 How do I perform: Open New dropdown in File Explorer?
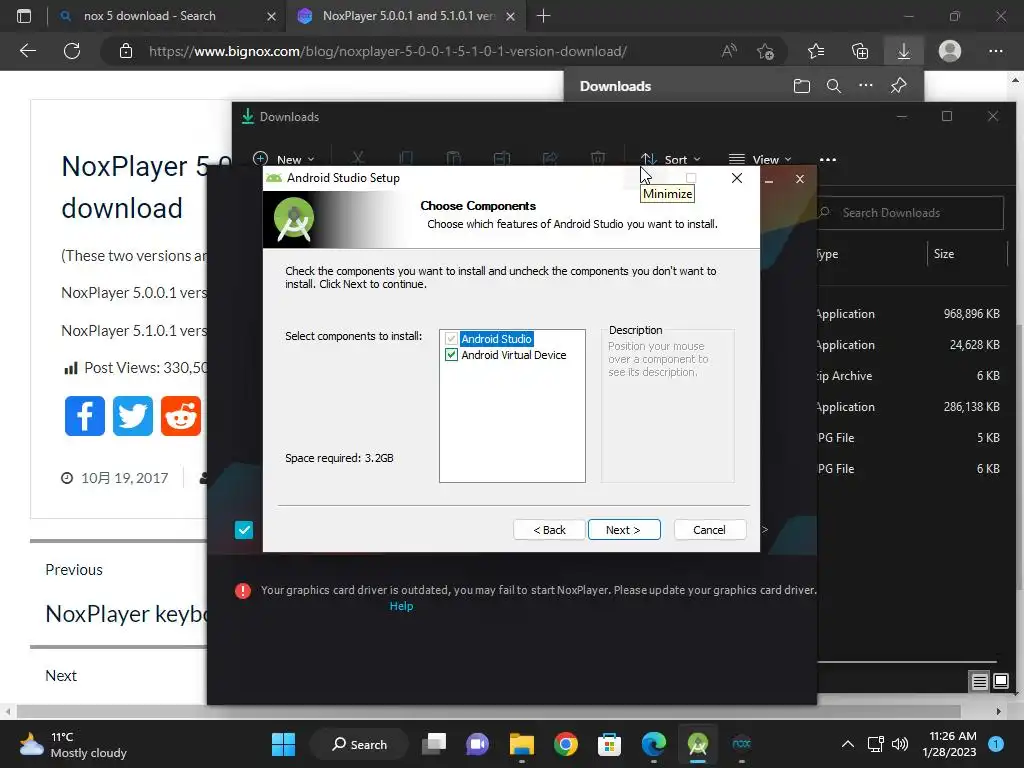click(283, 159)
